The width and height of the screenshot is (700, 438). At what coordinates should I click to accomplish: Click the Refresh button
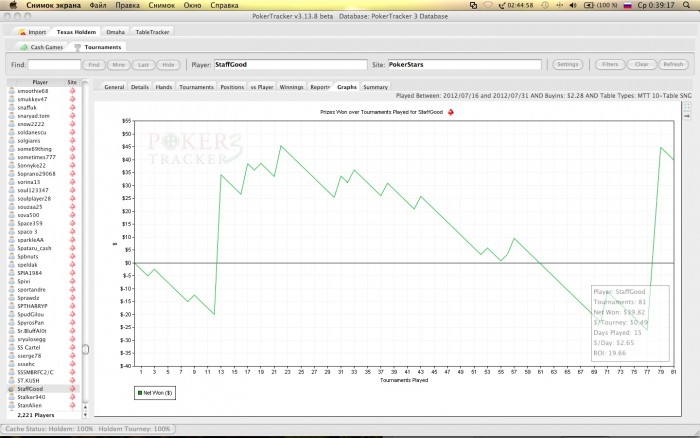673,64
